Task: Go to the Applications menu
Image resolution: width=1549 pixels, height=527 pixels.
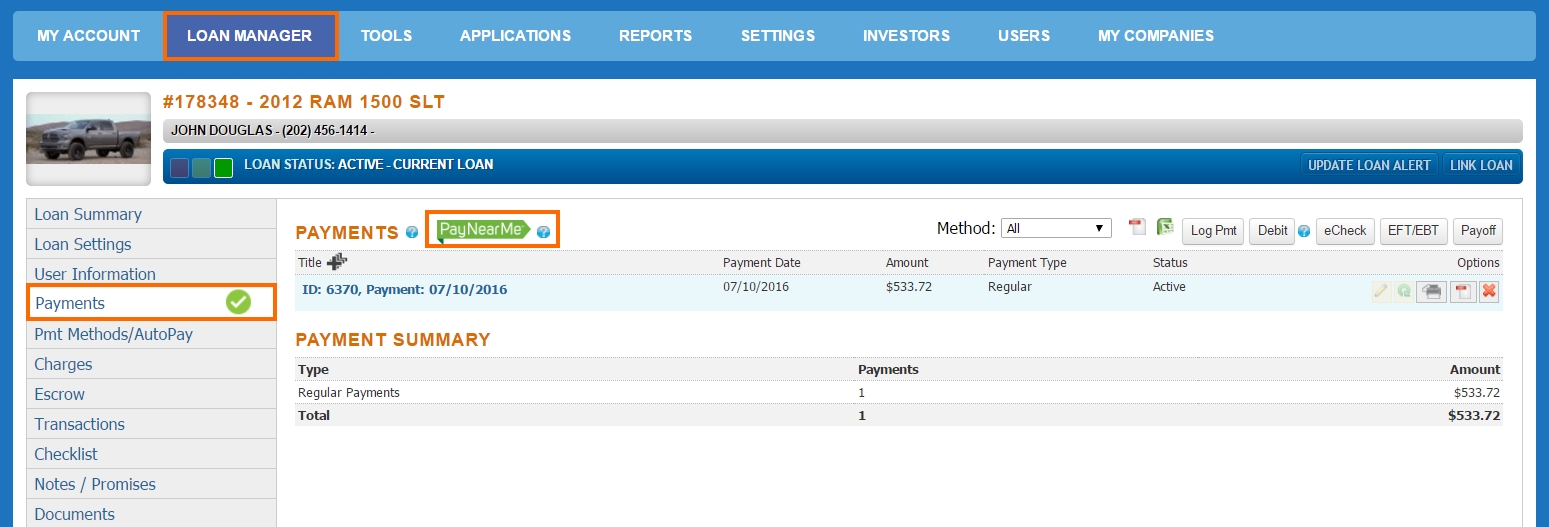Action: [x=515, y=36]
